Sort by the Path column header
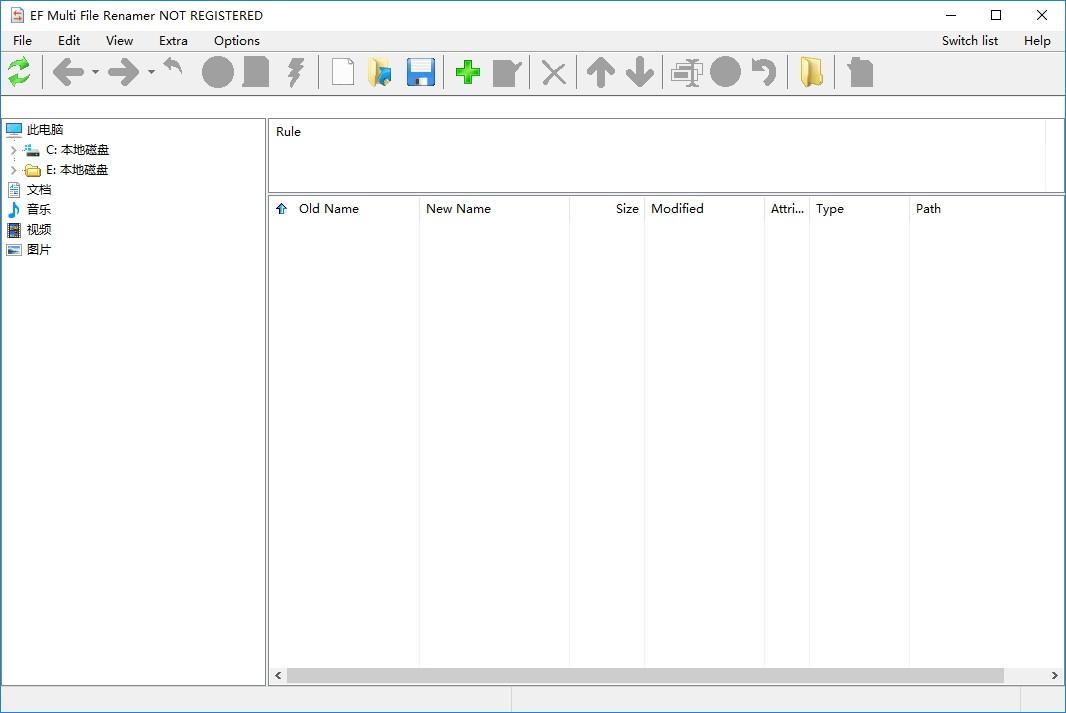1066x713 pixels. [986, 209]
